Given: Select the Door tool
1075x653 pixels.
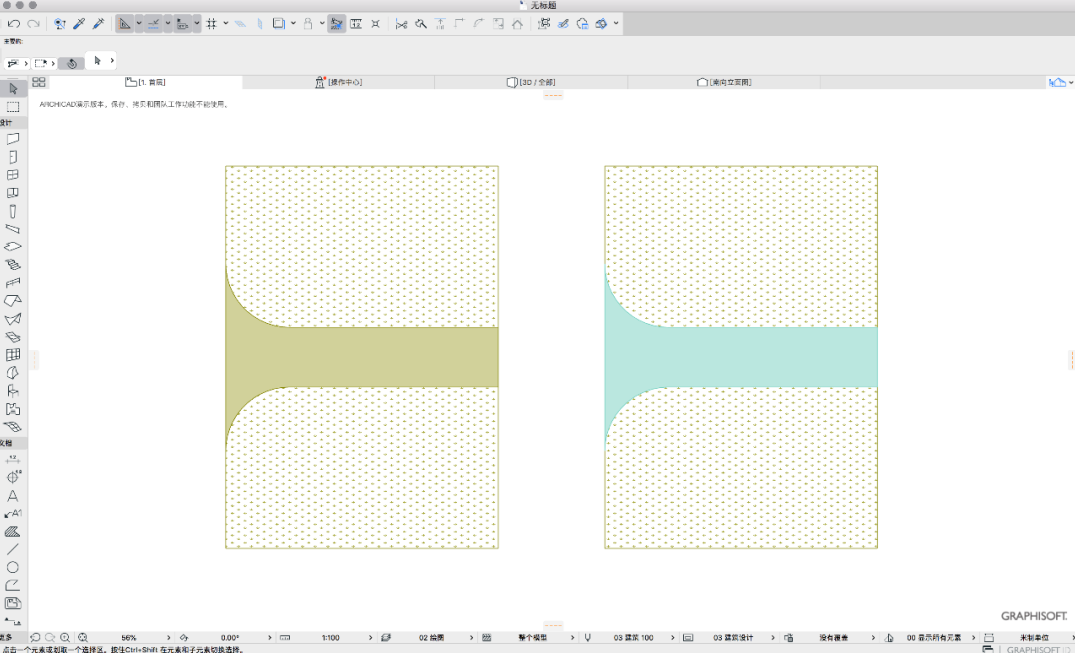Looking at the screenshot, I should click(13, 157).
